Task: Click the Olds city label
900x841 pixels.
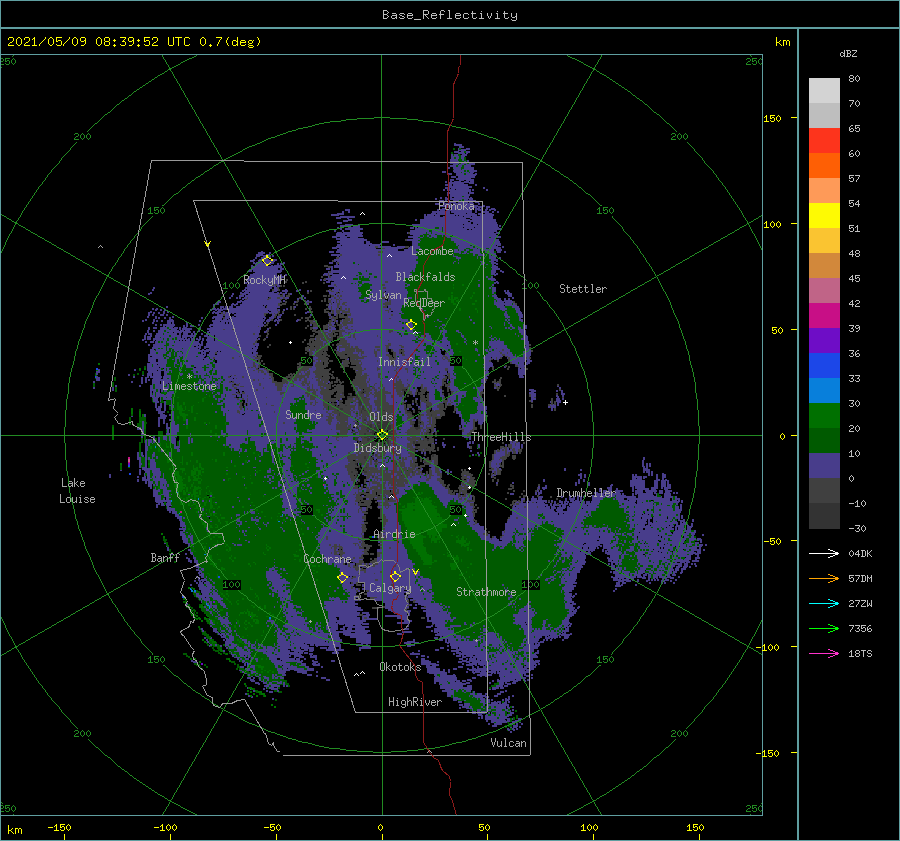Action: coord(381,417)
